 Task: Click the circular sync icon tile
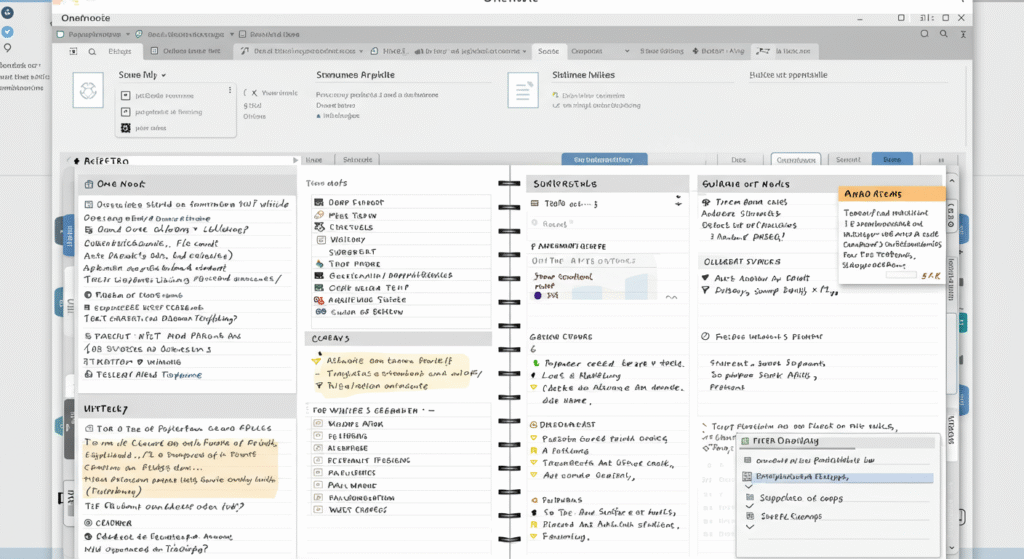(x=89, y=91)
